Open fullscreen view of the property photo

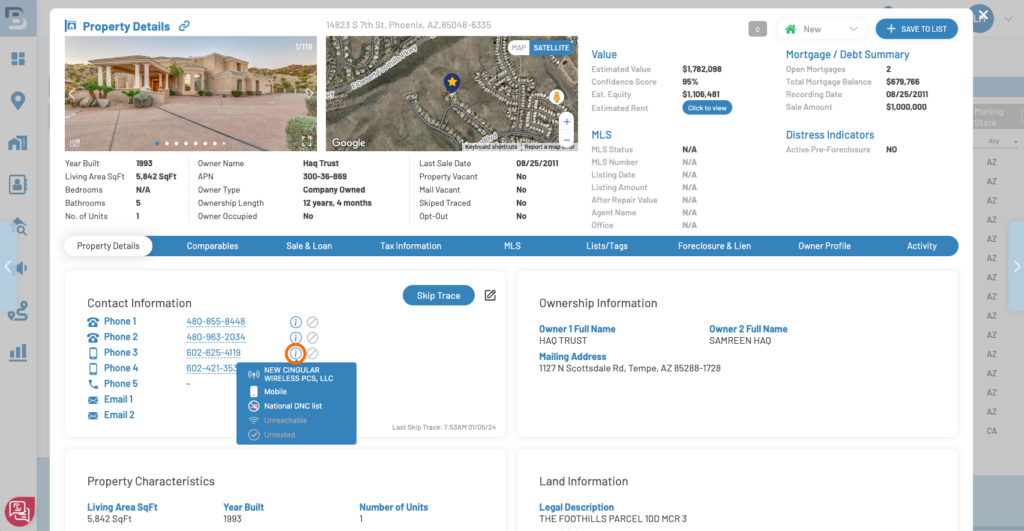pyautogui.click(x=307, y=142)
